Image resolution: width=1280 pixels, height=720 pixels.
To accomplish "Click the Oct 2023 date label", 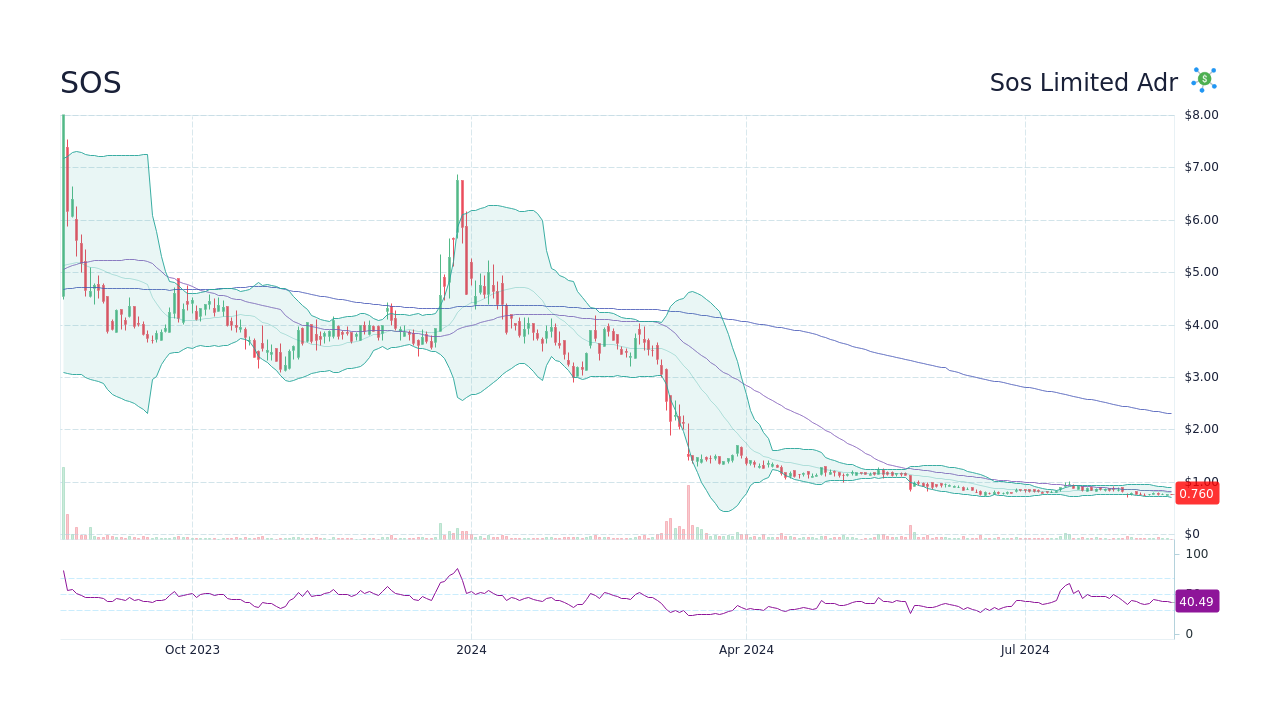I will click(x=192, y=650).
